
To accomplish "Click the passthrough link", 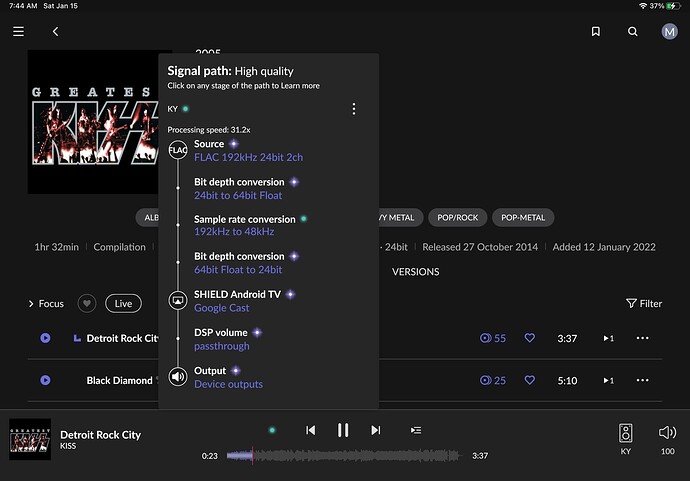I will (222, 346).
